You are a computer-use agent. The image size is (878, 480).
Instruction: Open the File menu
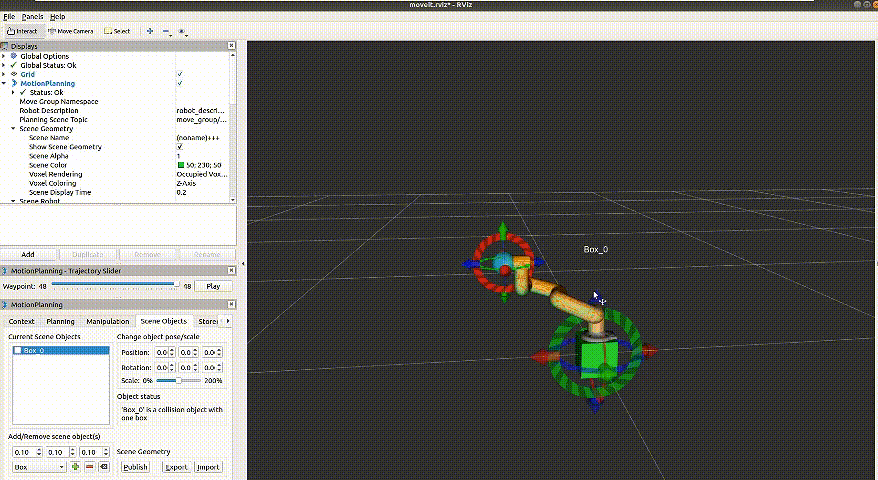tap(9, 17)
